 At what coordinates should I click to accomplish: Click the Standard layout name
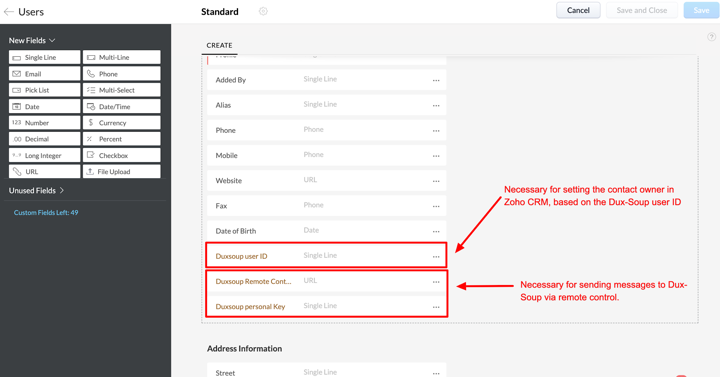pos(219,12)
